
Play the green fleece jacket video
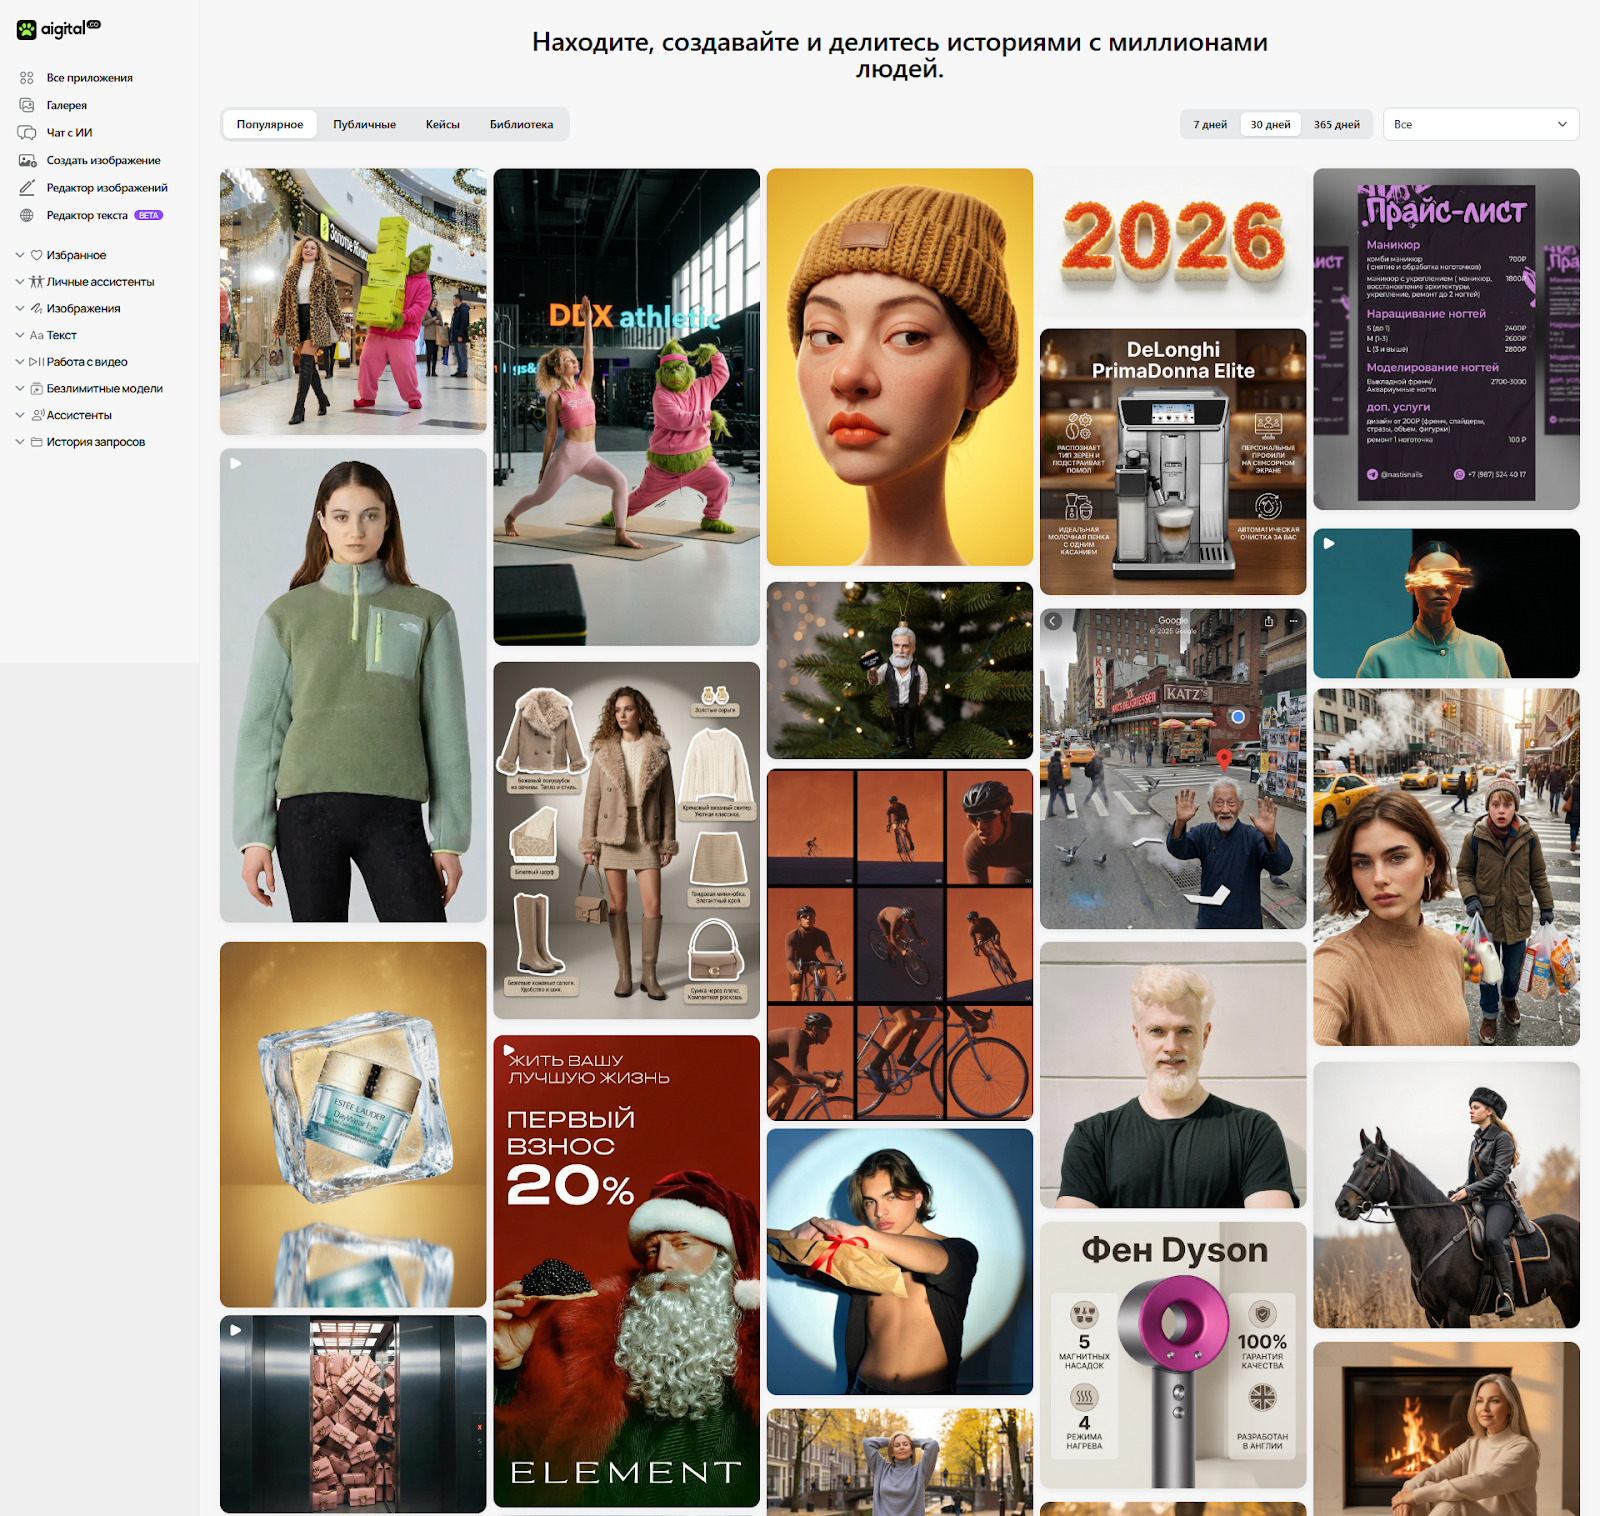tap(236, 464)
